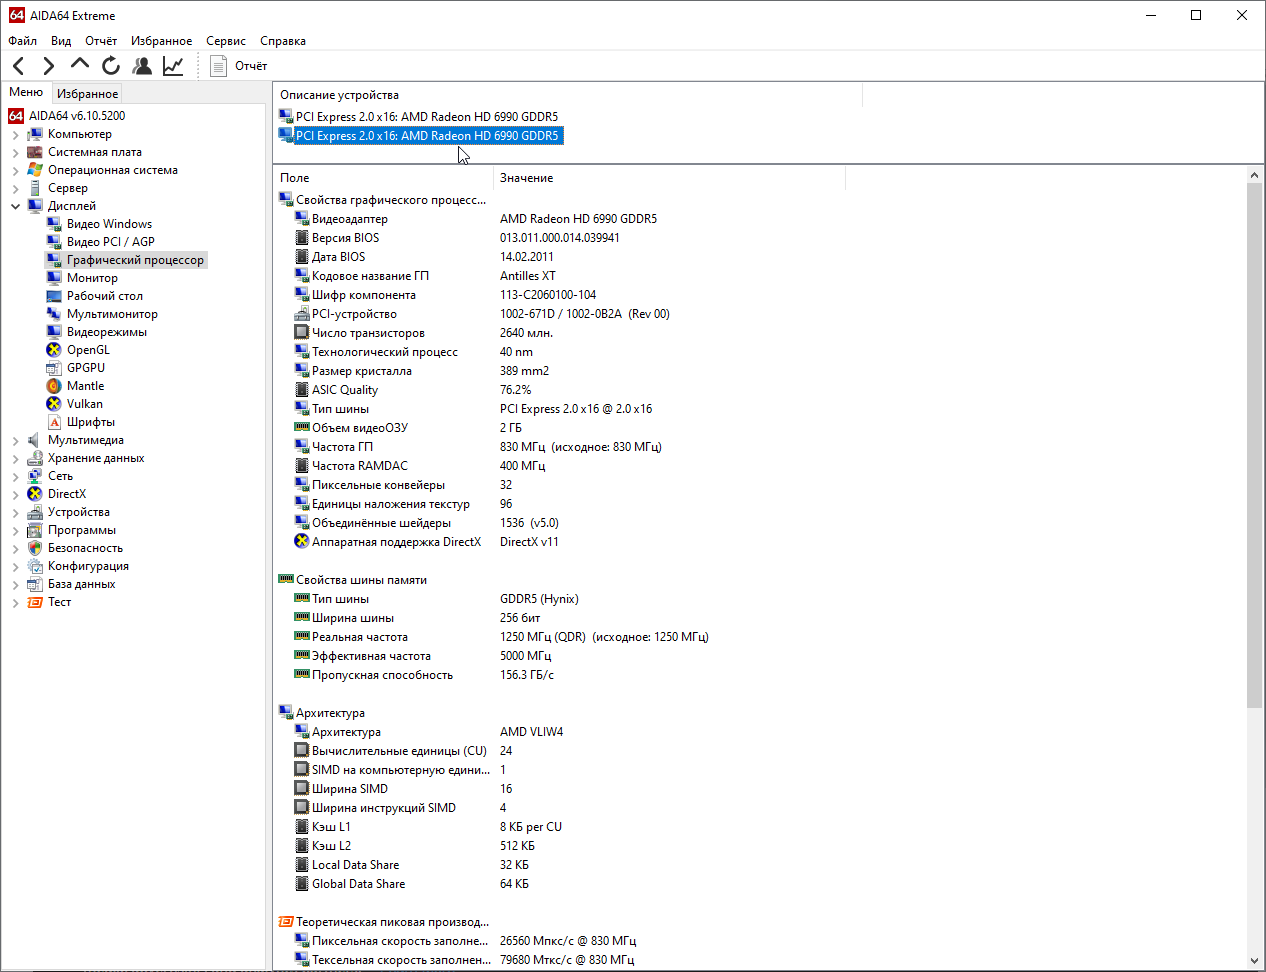
Task: Open the OpenGL icon
Action: pos(54,350)
